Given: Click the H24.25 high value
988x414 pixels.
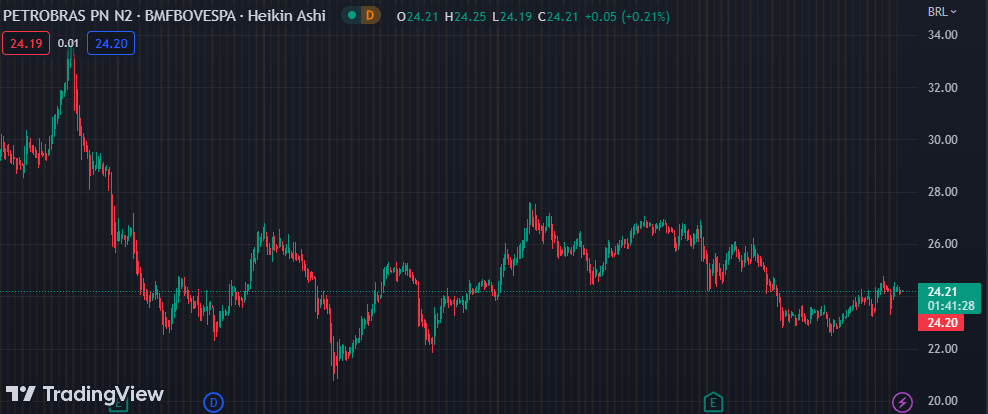Looking at the screenshot, I should [x=465, y=16].
